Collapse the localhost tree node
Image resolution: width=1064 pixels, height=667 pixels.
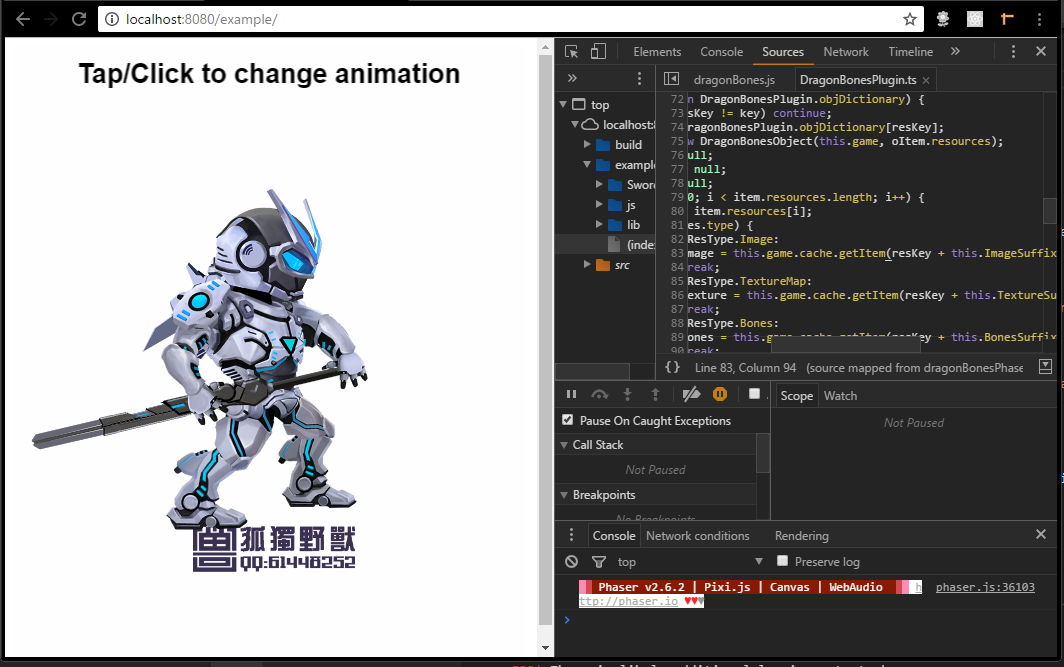point(575,125)
